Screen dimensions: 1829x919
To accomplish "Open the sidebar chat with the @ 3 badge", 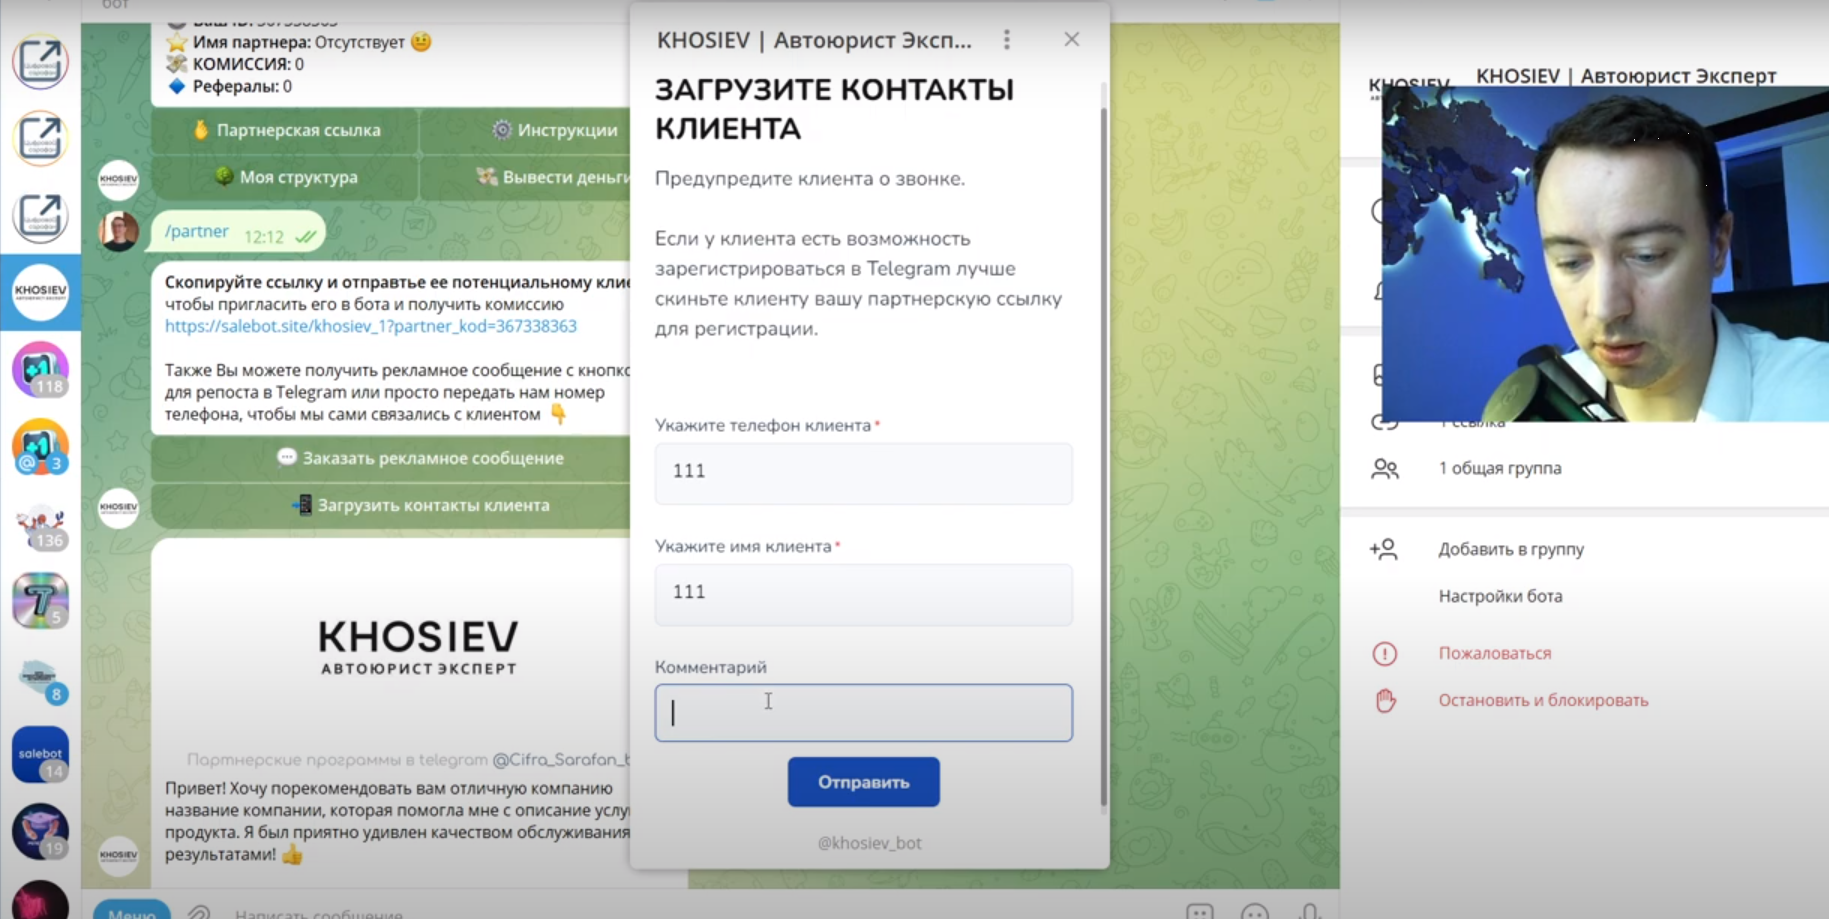I will (40, 446).
